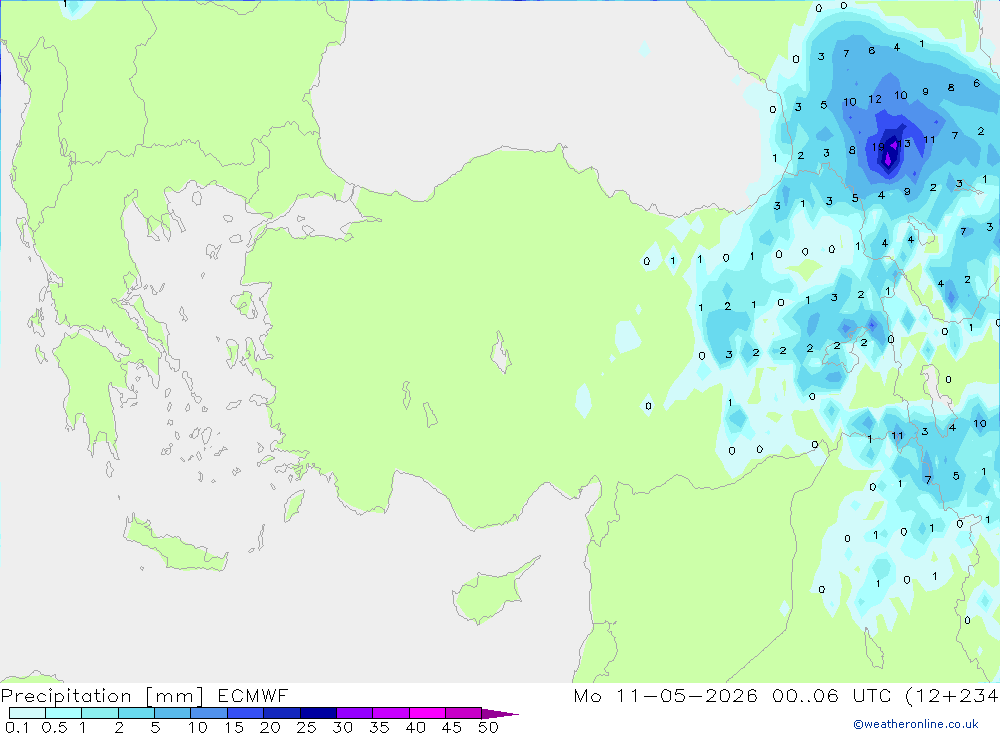
Task: Click the 5–10 mm legend swatch
Action: 172,713
